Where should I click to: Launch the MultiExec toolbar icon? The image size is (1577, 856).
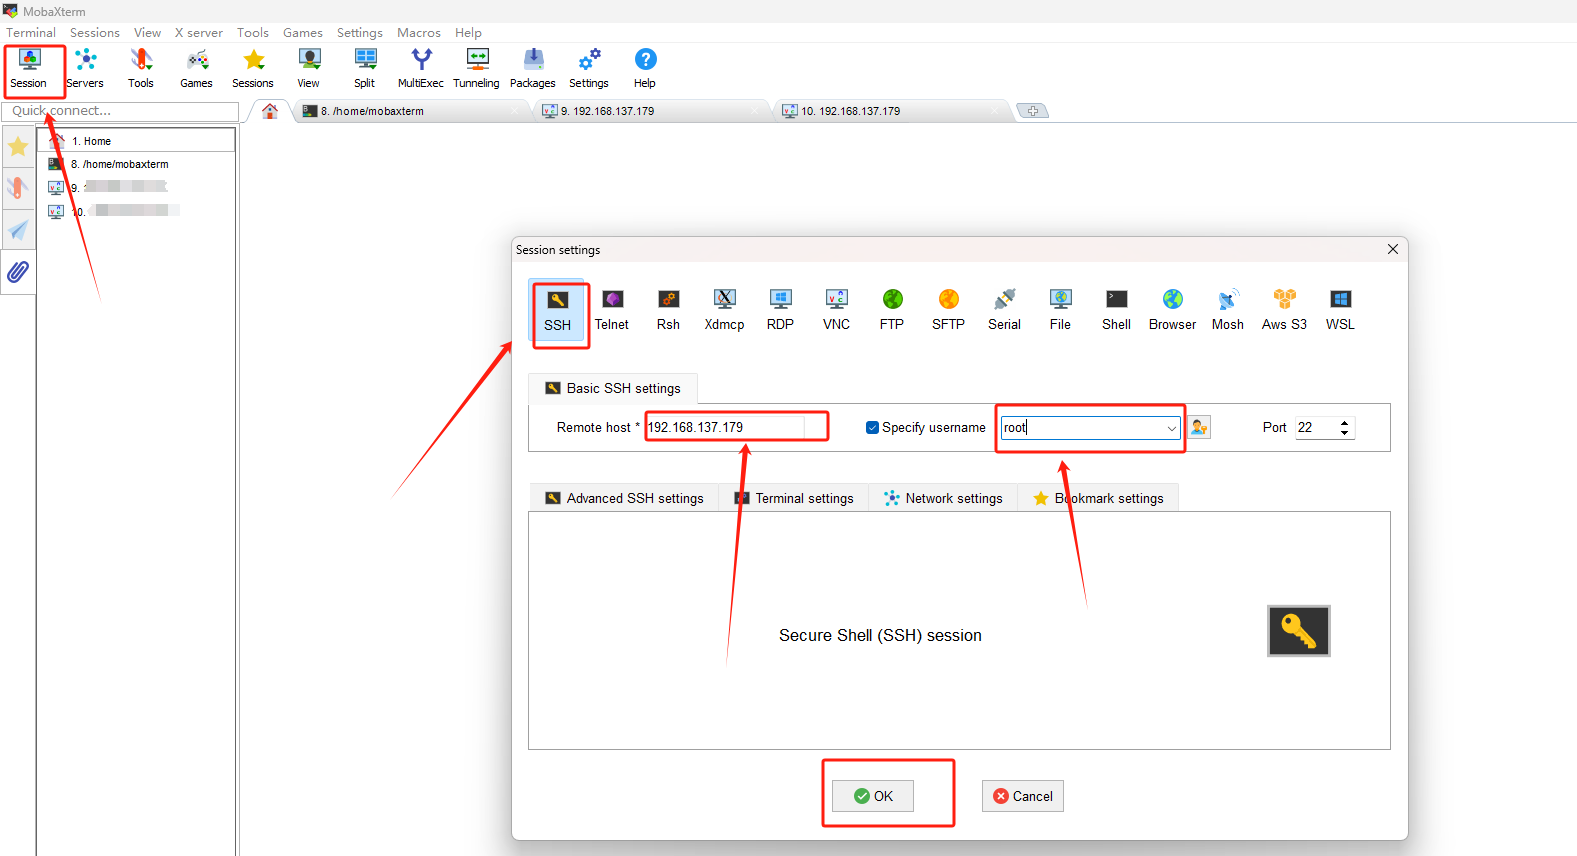(421, 69)
